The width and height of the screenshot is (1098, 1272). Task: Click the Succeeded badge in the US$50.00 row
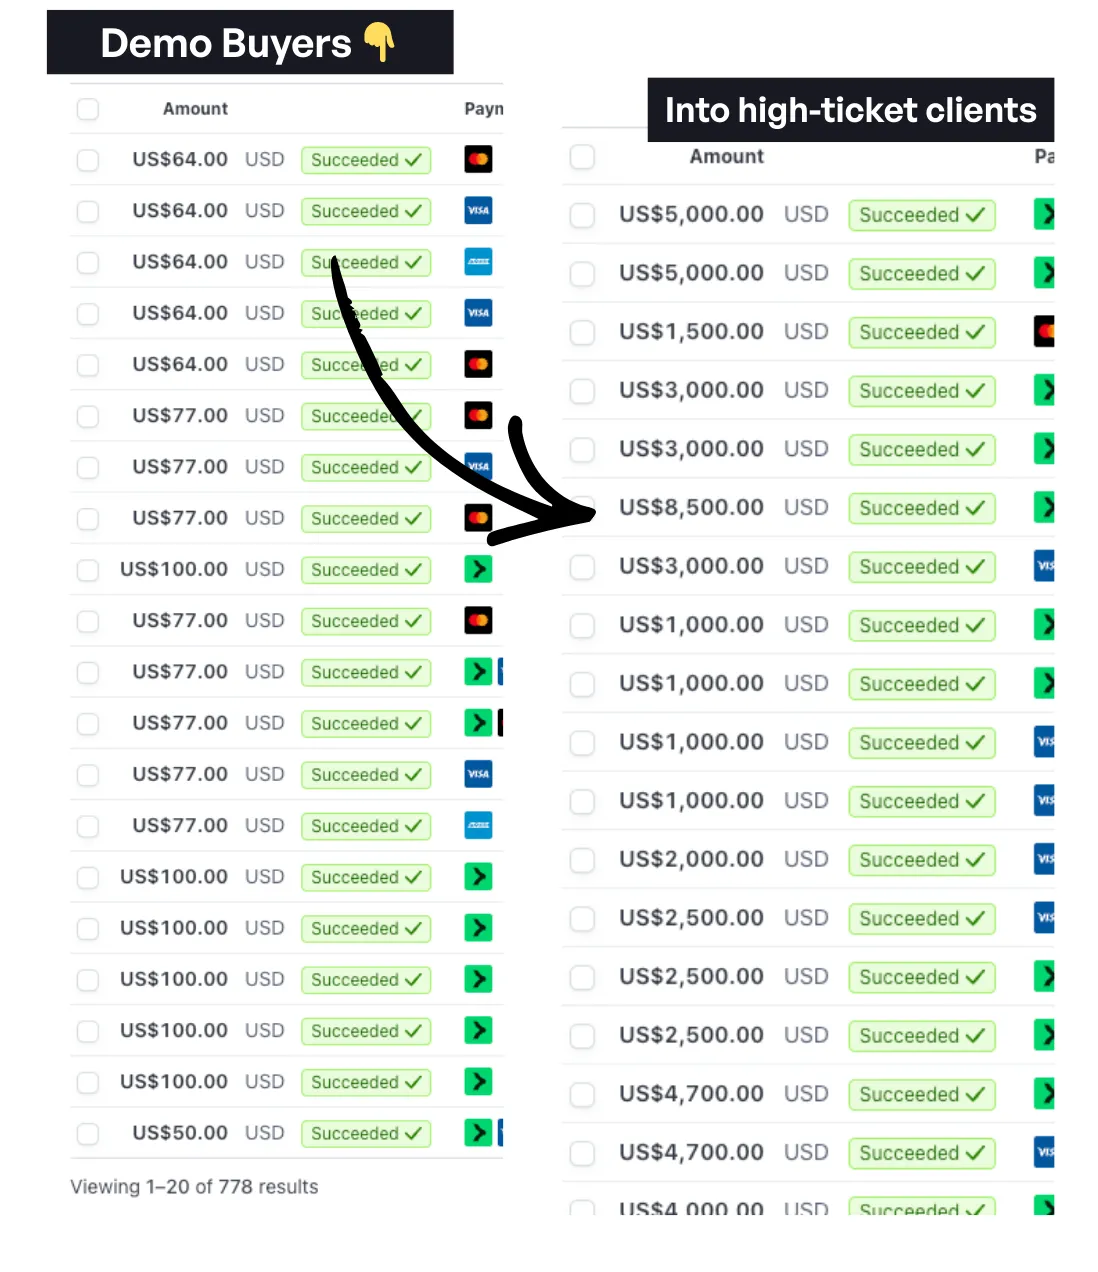[365, 1133]
